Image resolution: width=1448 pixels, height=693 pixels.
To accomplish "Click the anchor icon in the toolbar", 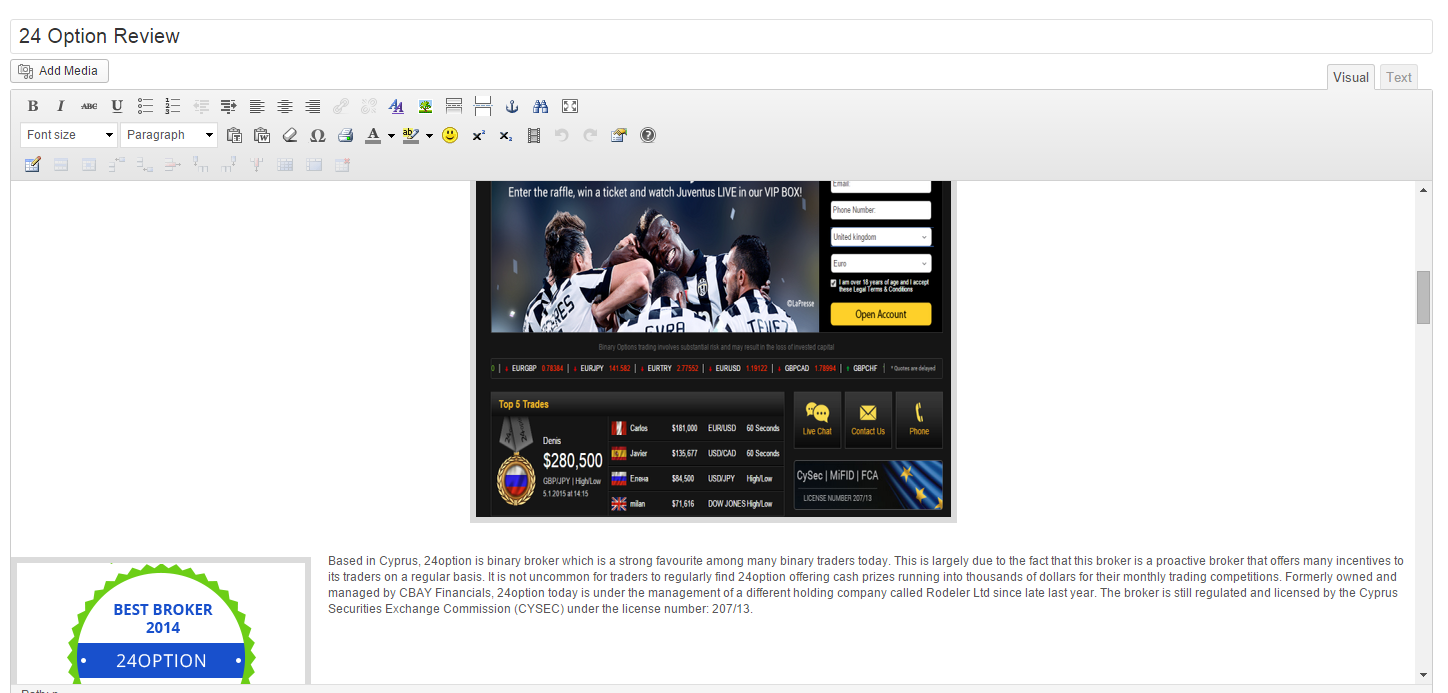I will pyautogui.click(x=513, y=106).
